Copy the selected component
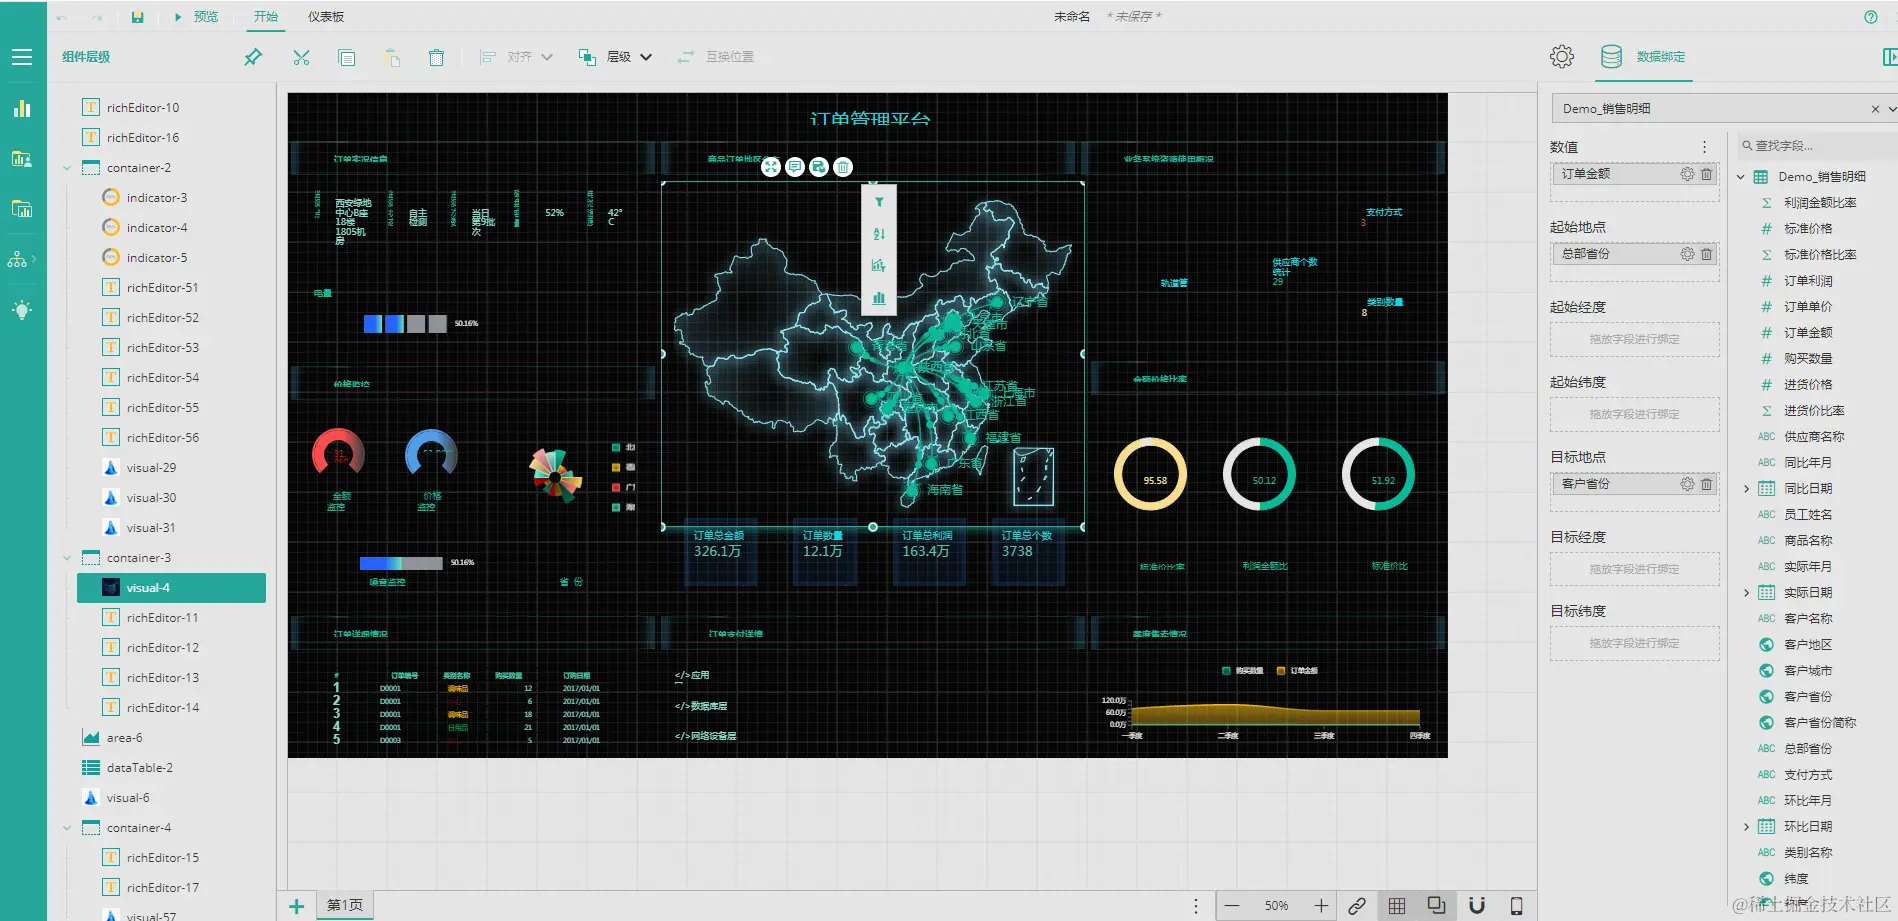This screenshot has height=921, width=1898. [346, 57]
